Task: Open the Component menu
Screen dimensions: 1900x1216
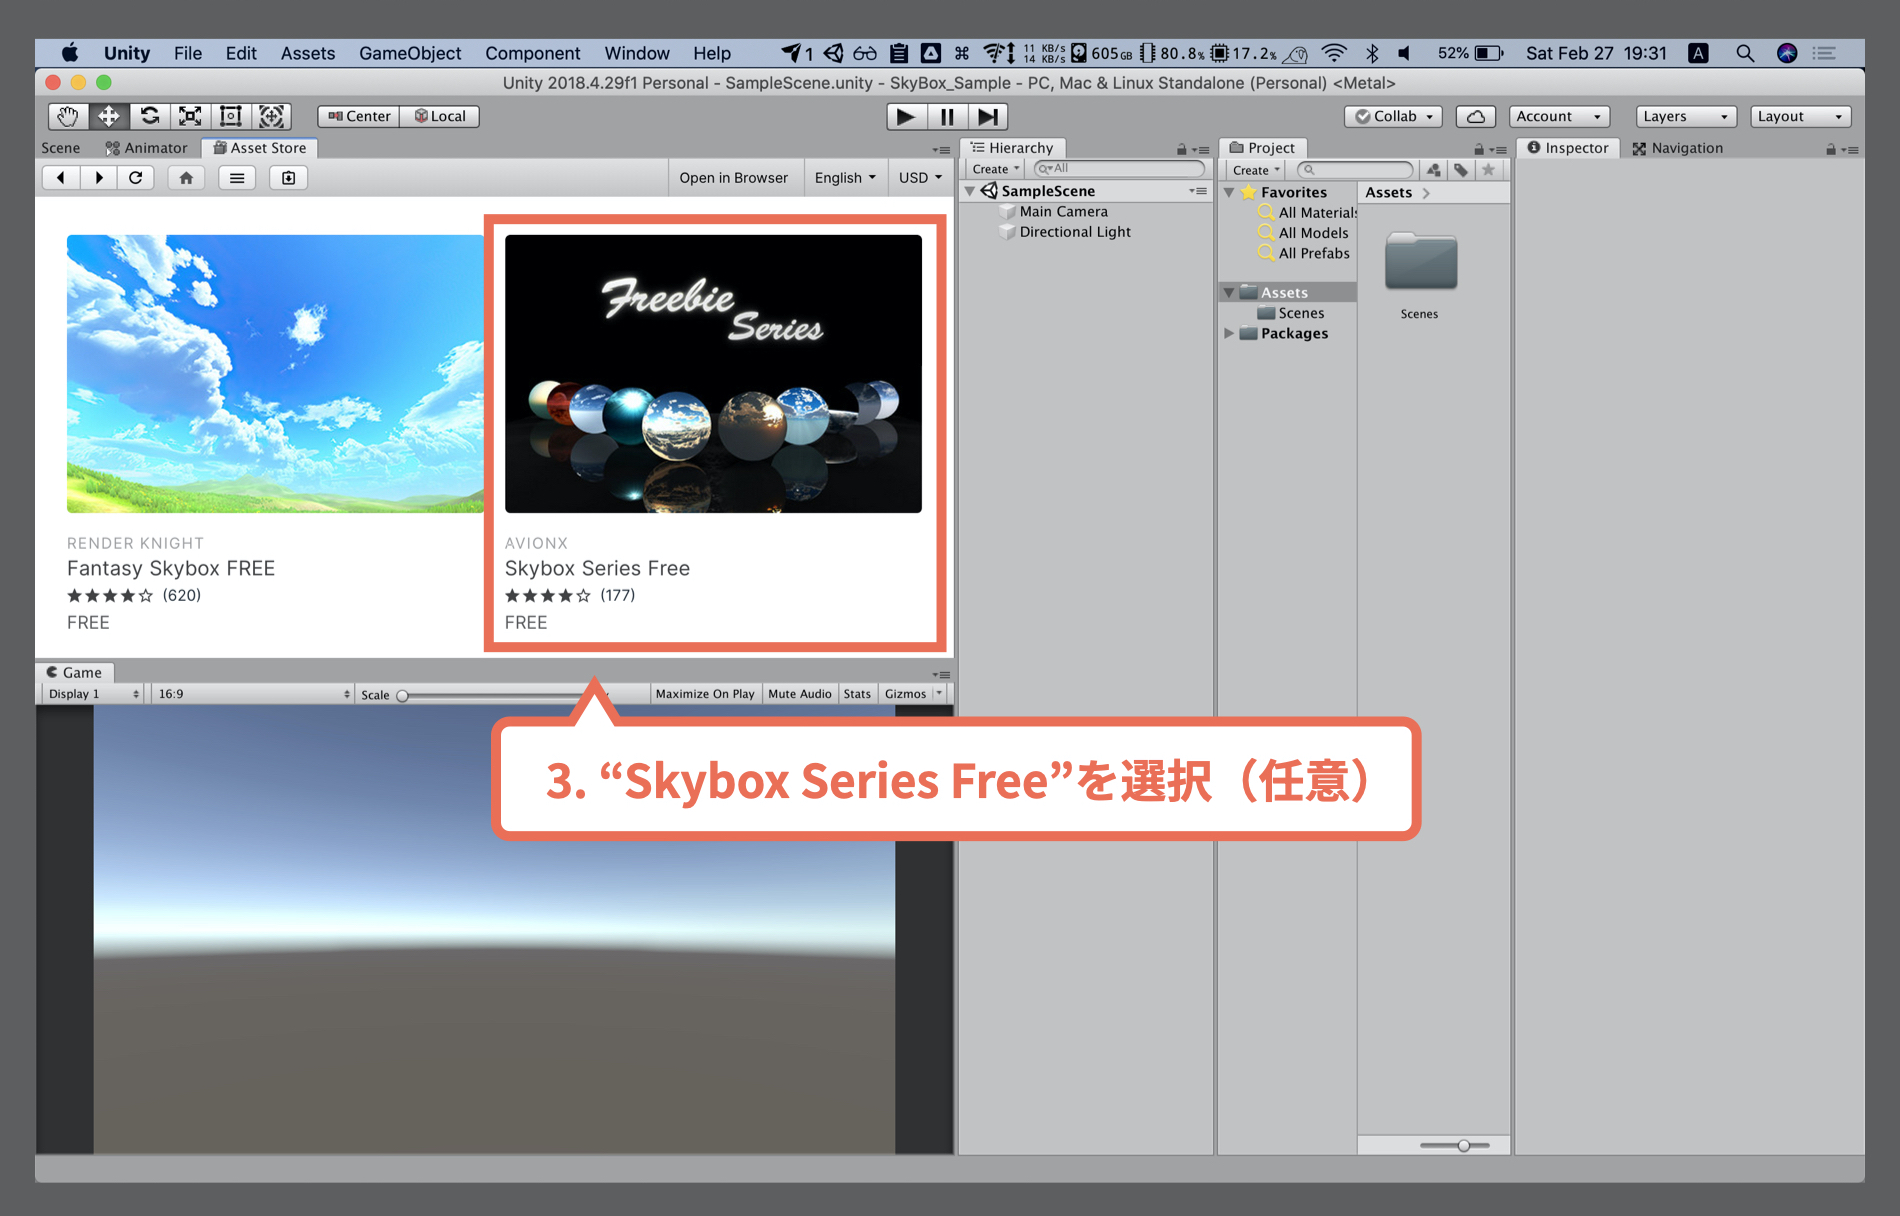Action: click(x=532, y=53)
